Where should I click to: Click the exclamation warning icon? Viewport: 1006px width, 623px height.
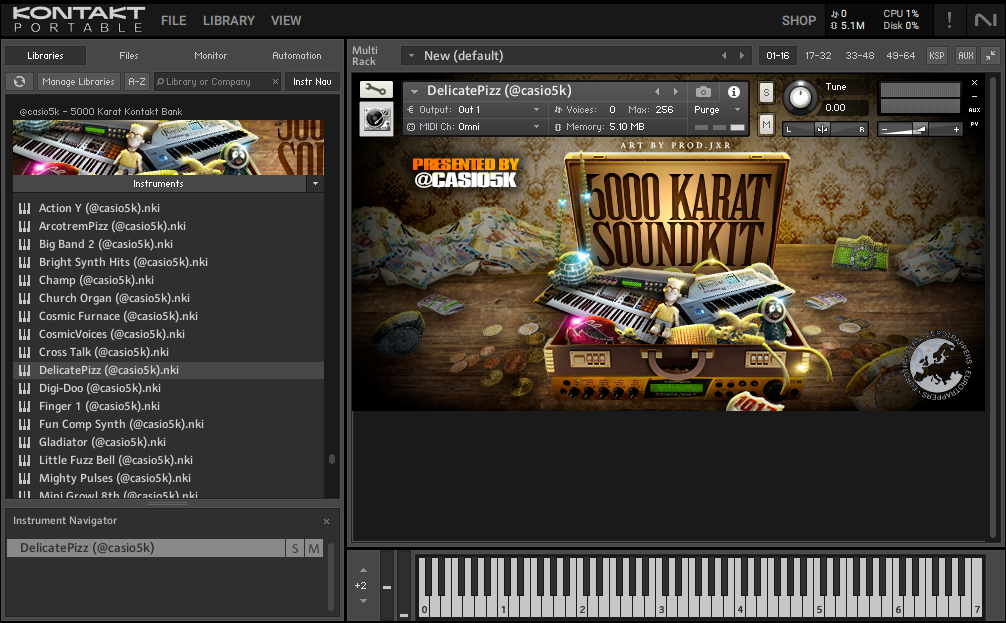[949, 20]
